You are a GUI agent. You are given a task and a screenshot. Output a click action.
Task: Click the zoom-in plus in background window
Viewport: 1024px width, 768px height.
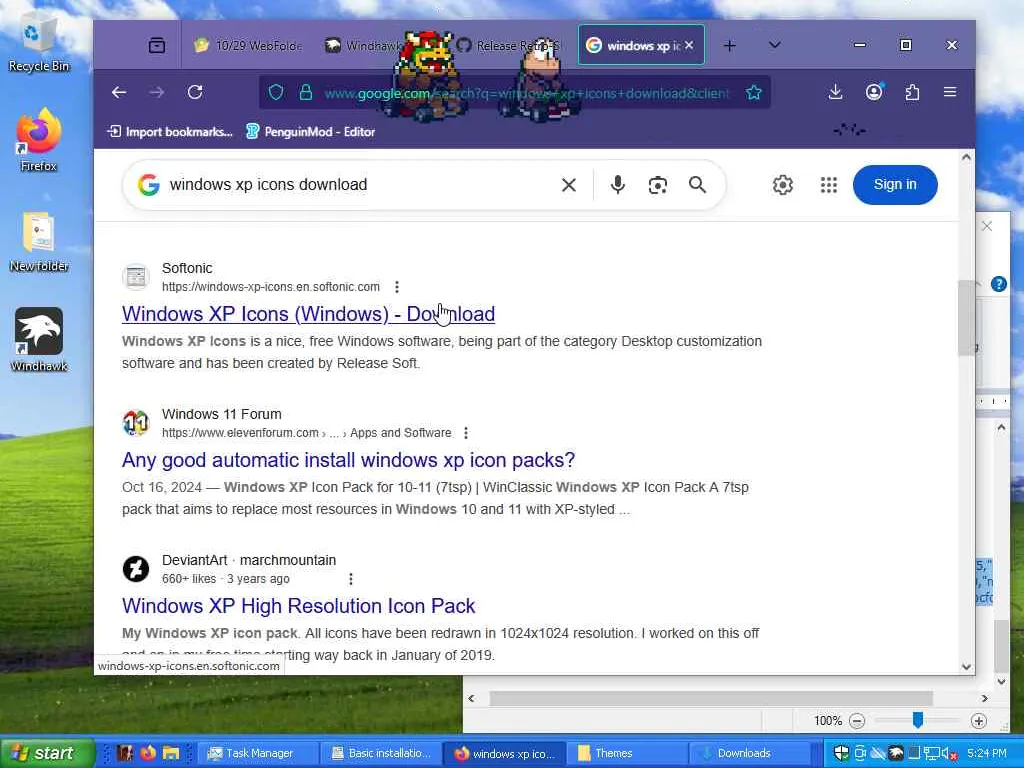coord(978,721)
